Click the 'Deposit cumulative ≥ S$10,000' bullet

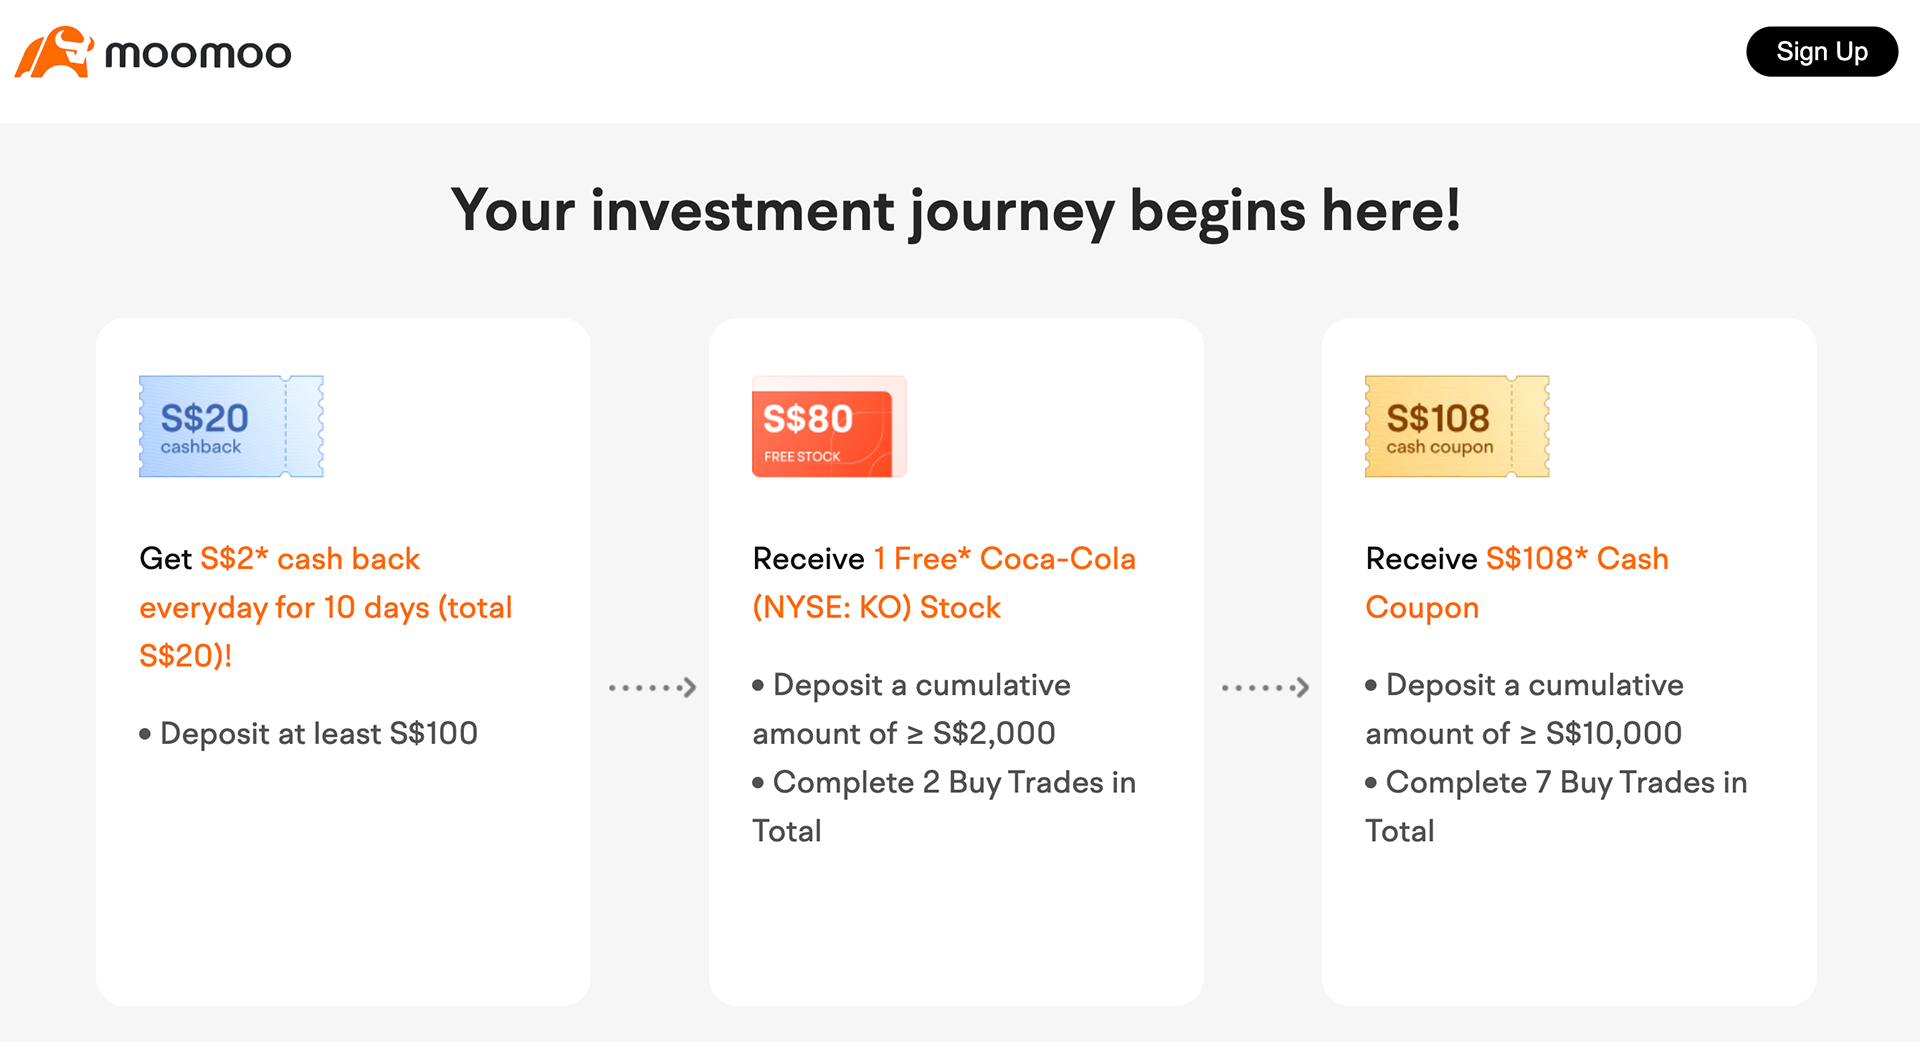[x=1525, y=709]
